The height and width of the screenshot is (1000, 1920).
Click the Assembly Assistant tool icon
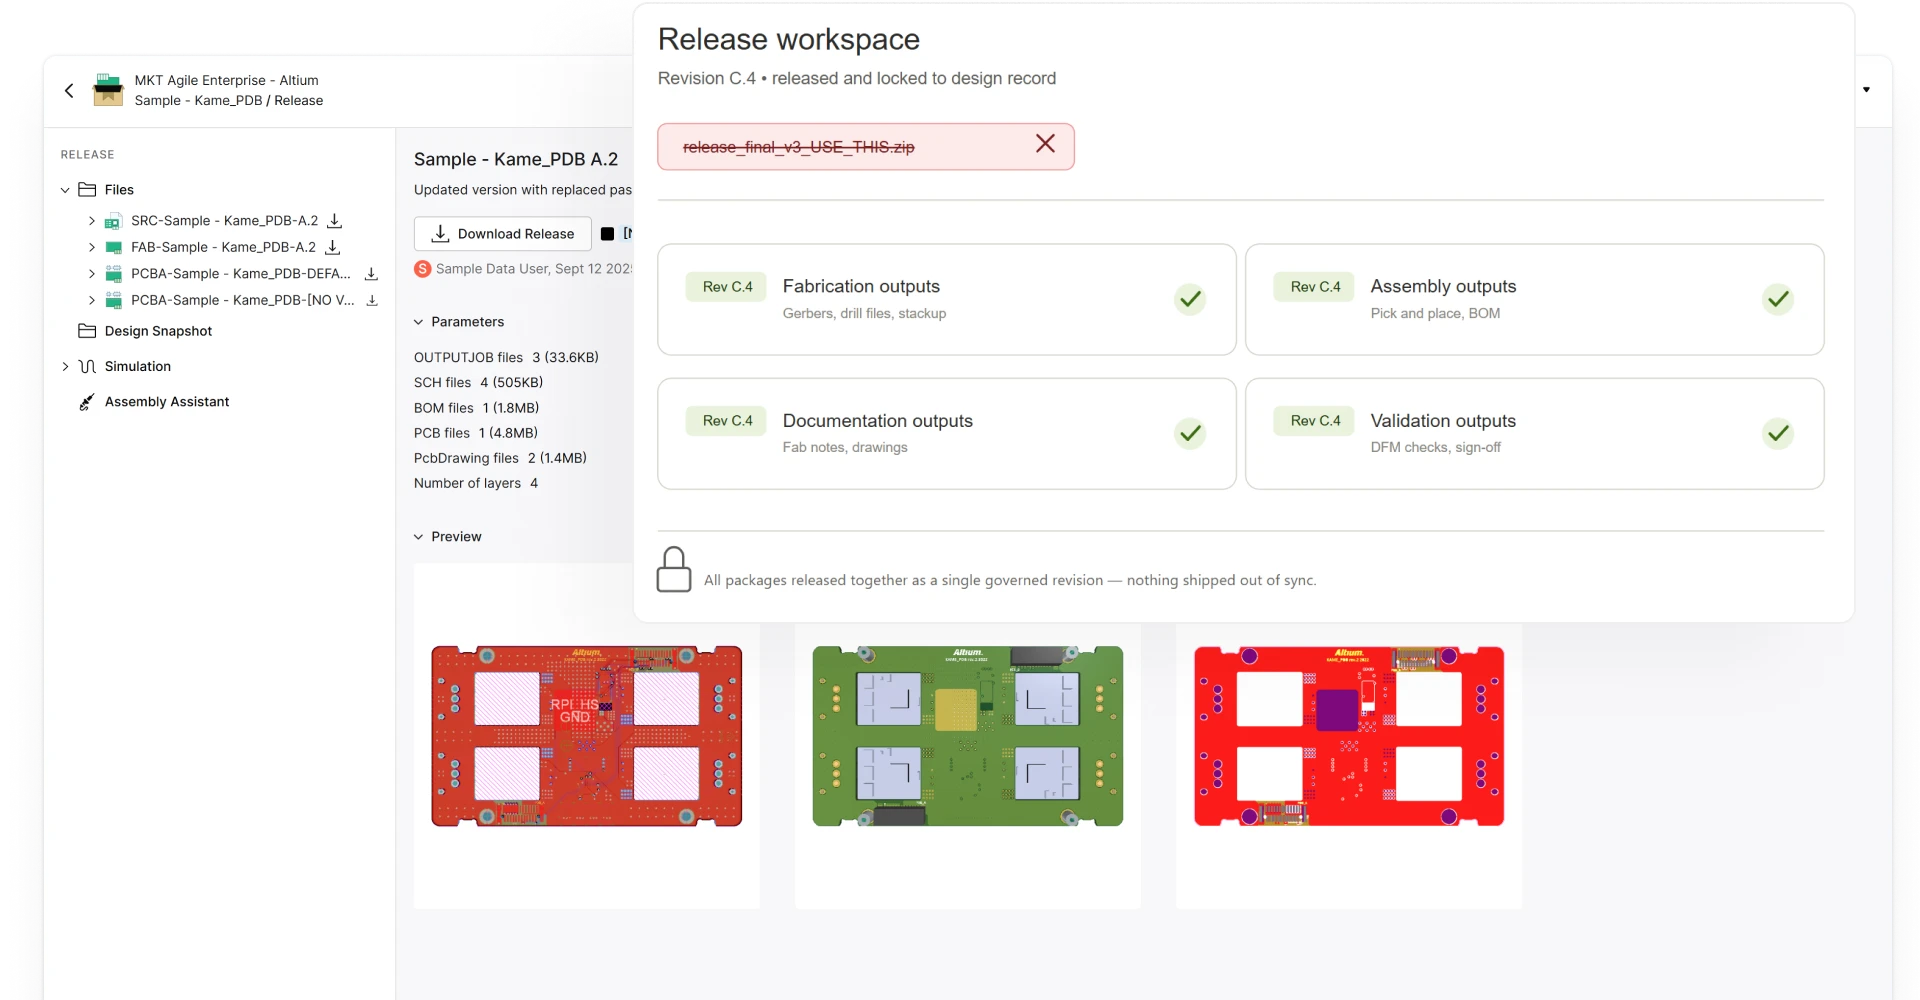click(x=87, y=402)
